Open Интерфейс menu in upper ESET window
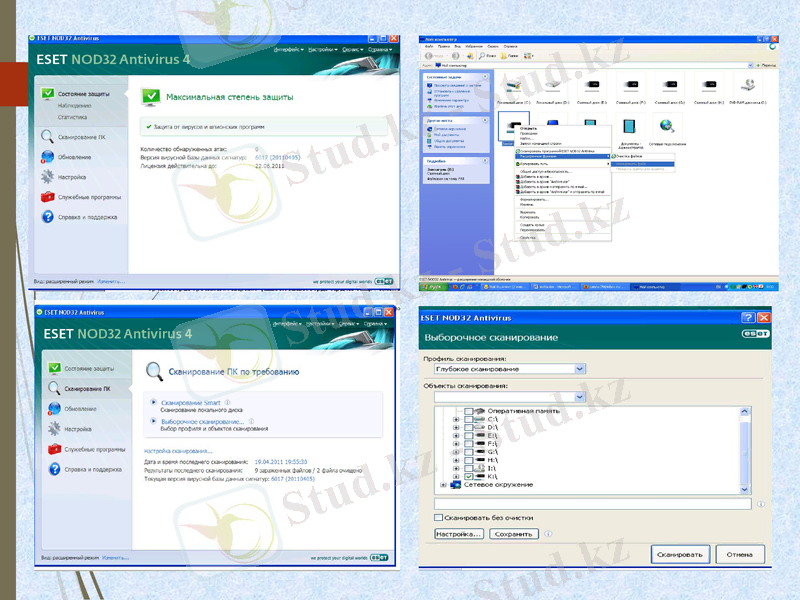This screenshot has height=600, width=800. coord(287,49)
